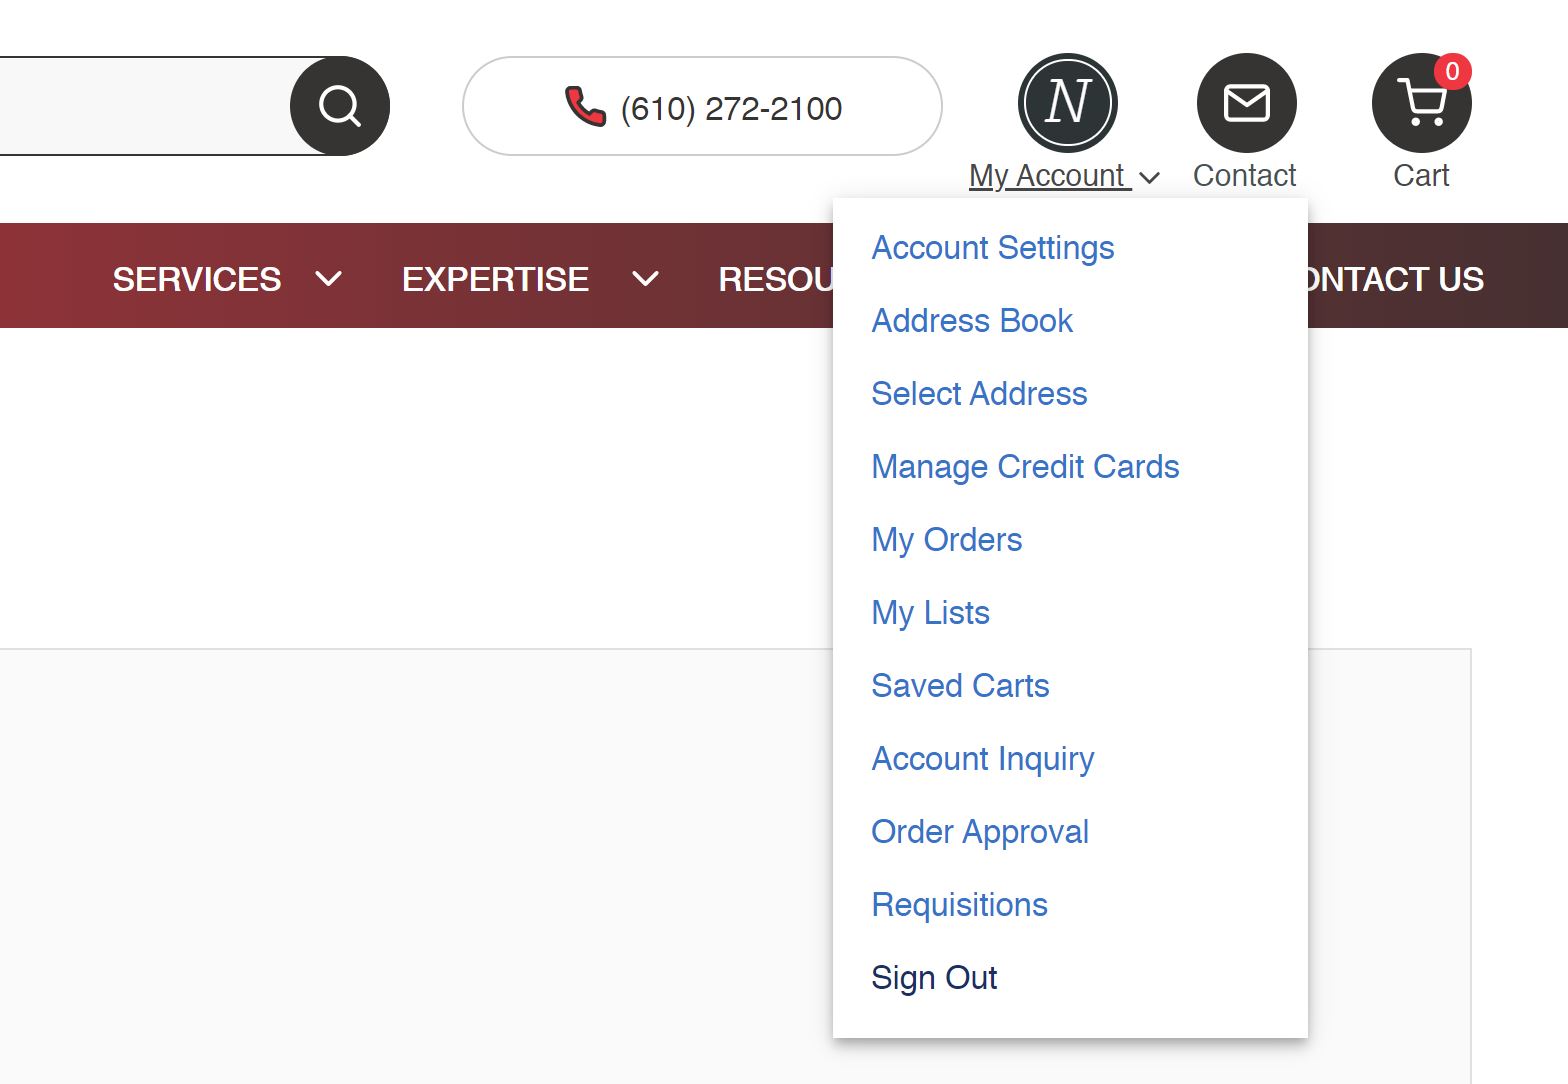Open the Contact envelope icon

coord(1246,103)
